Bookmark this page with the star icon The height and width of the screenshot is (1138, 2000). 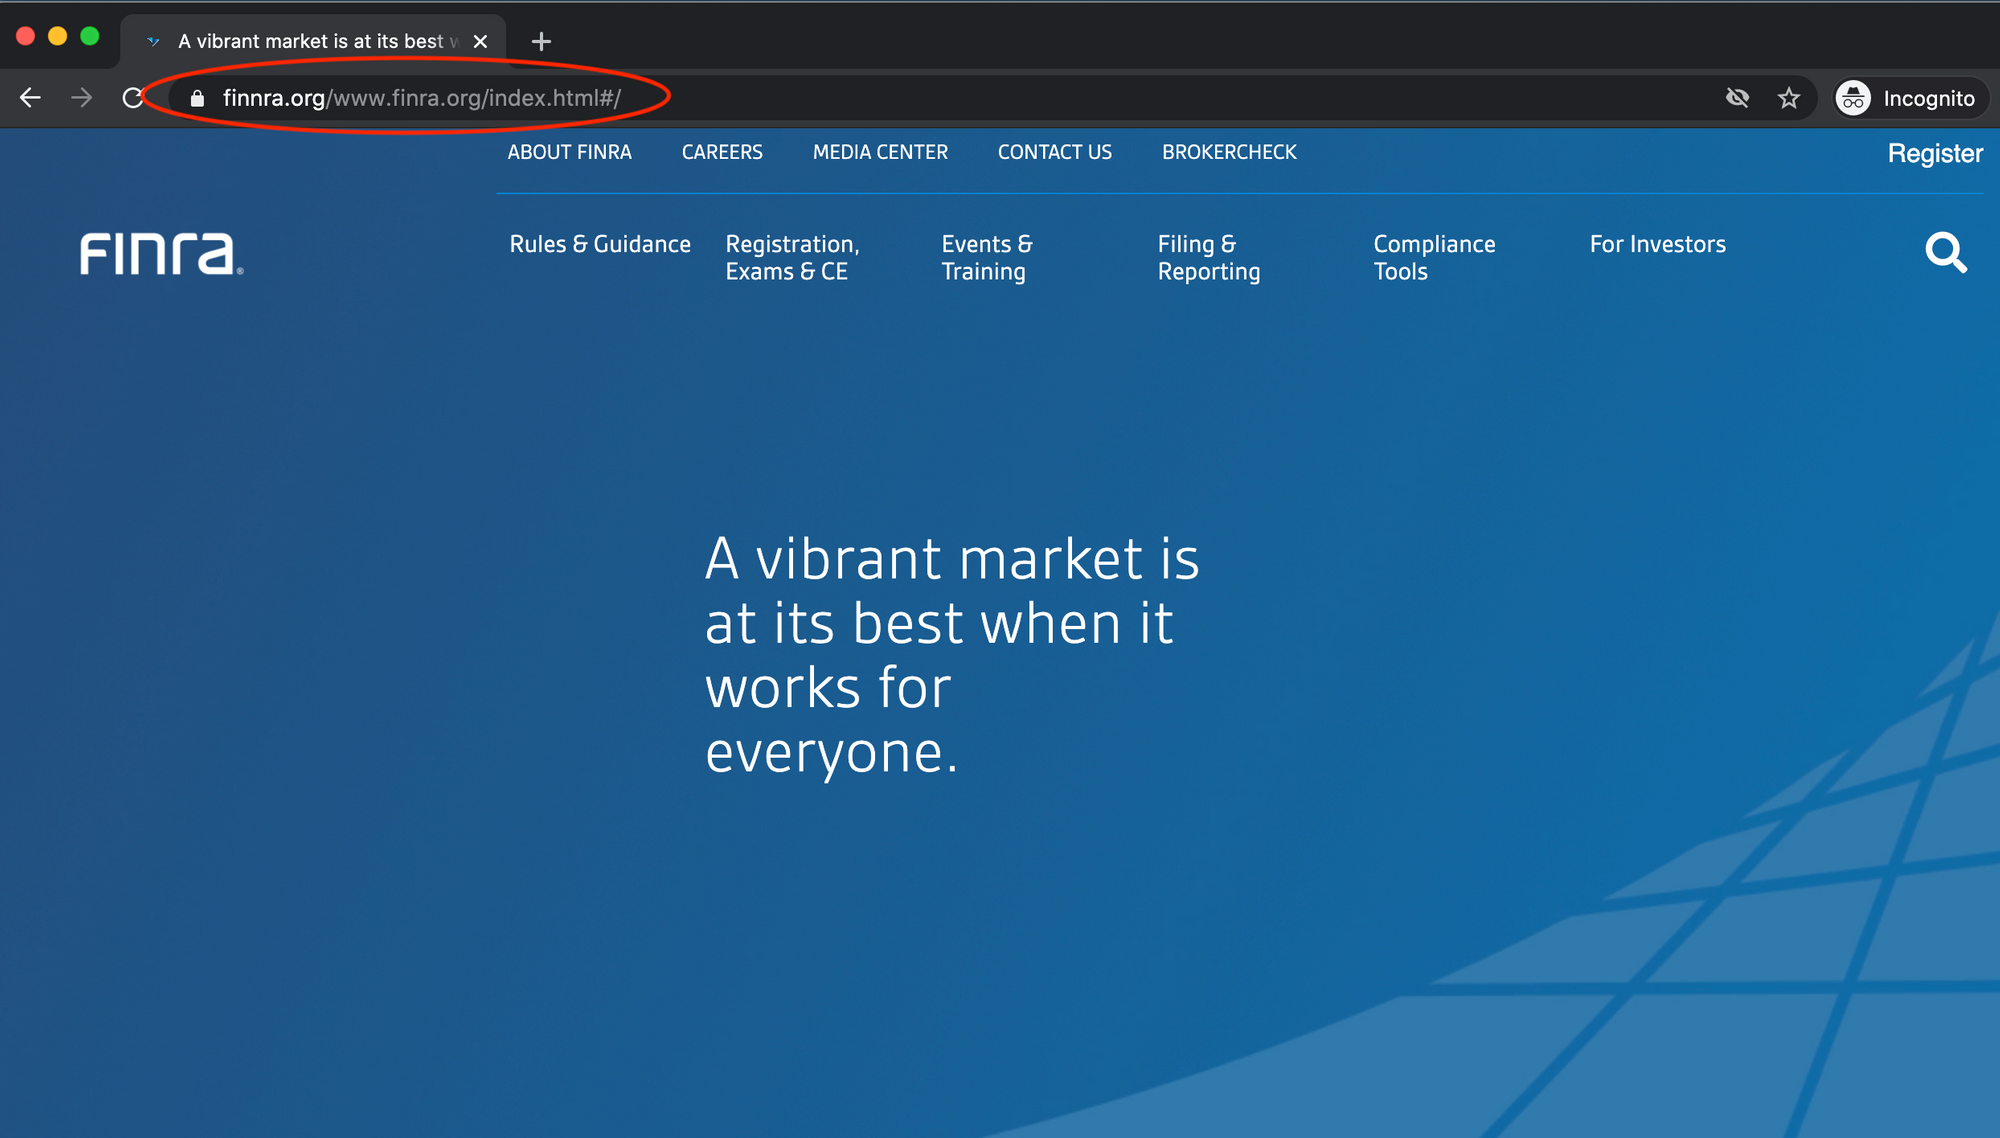(1789, 98)
